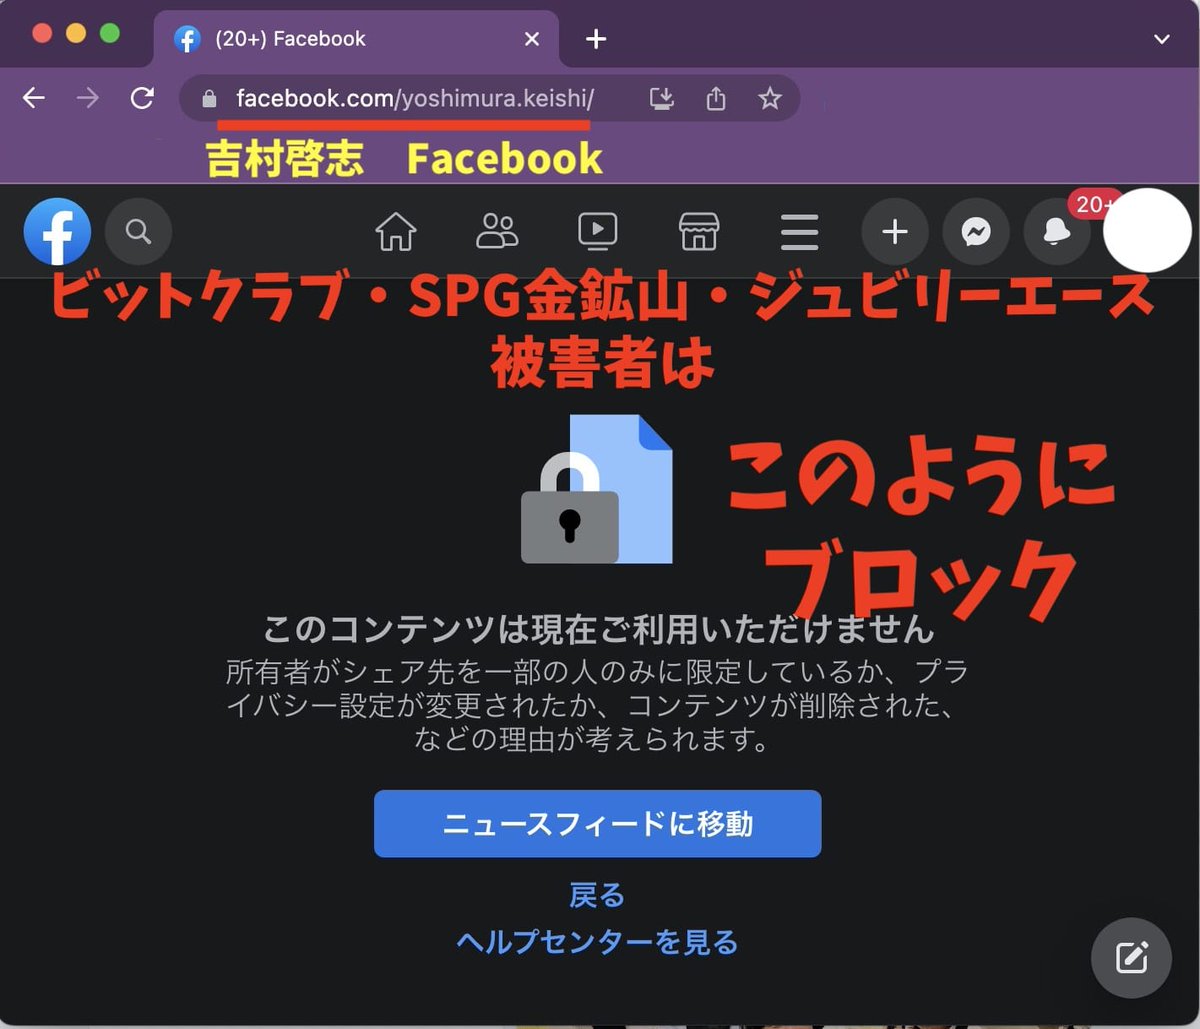Click the yellow macOS minimize button
1200x1029 pixels.
[76, 33]
